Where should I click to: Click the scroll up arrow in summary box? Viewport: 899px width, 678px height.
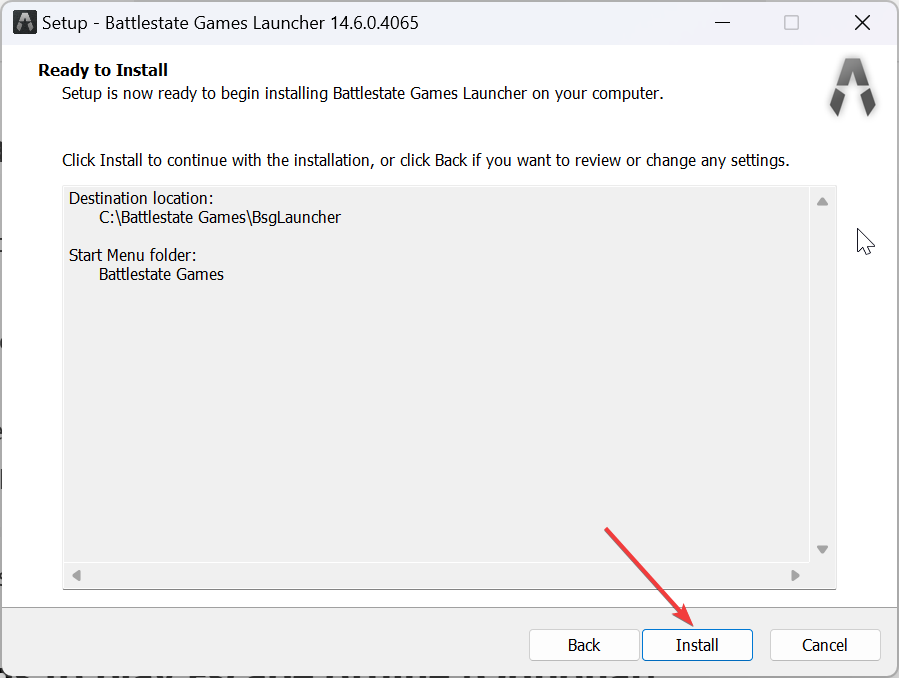[x=822, y=202]
